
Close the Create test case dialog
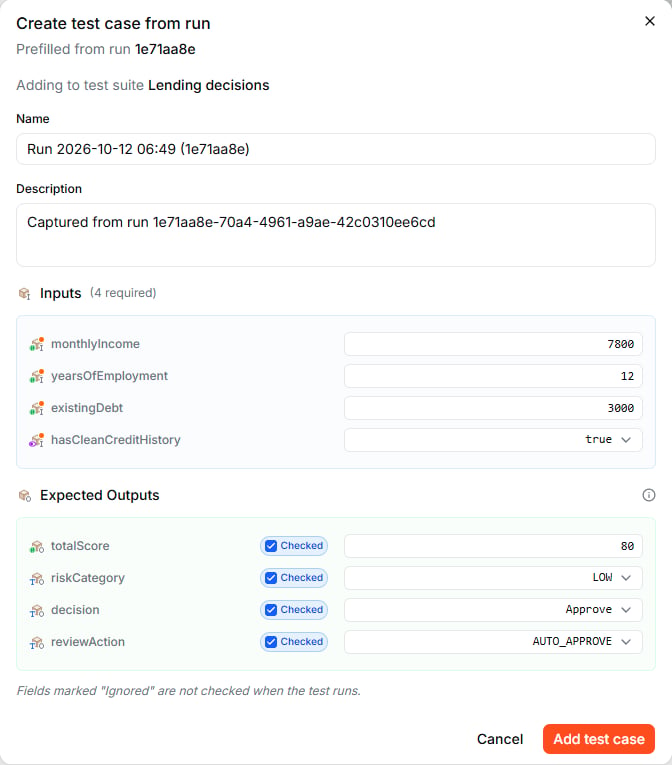tap(650, 21)
